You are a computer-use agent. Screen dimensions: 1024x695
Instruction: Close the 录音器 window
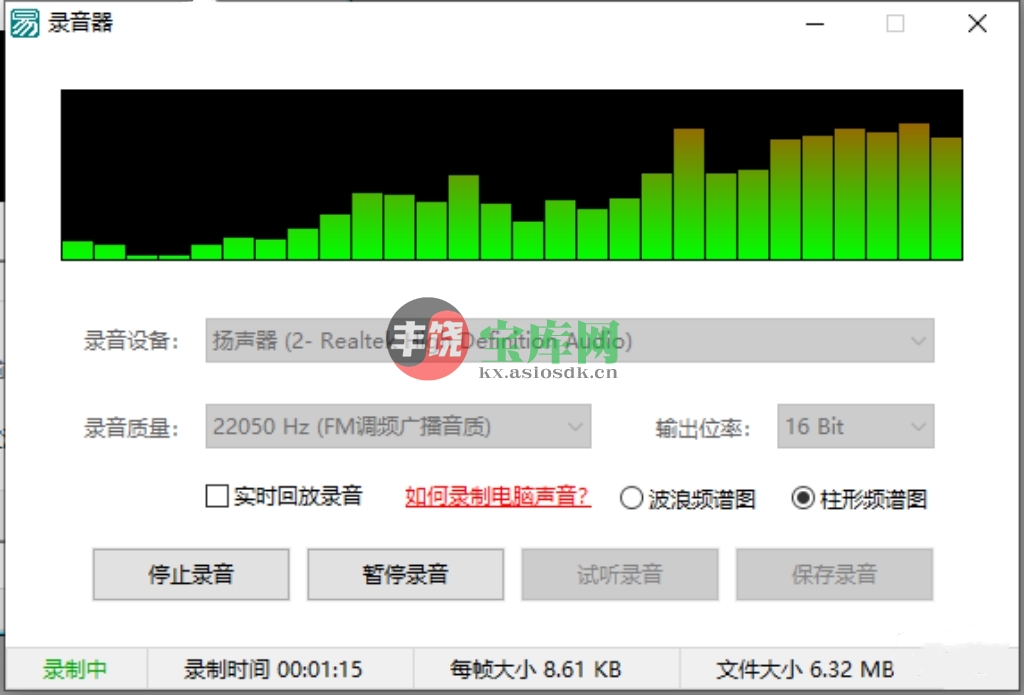coord(977,24)
